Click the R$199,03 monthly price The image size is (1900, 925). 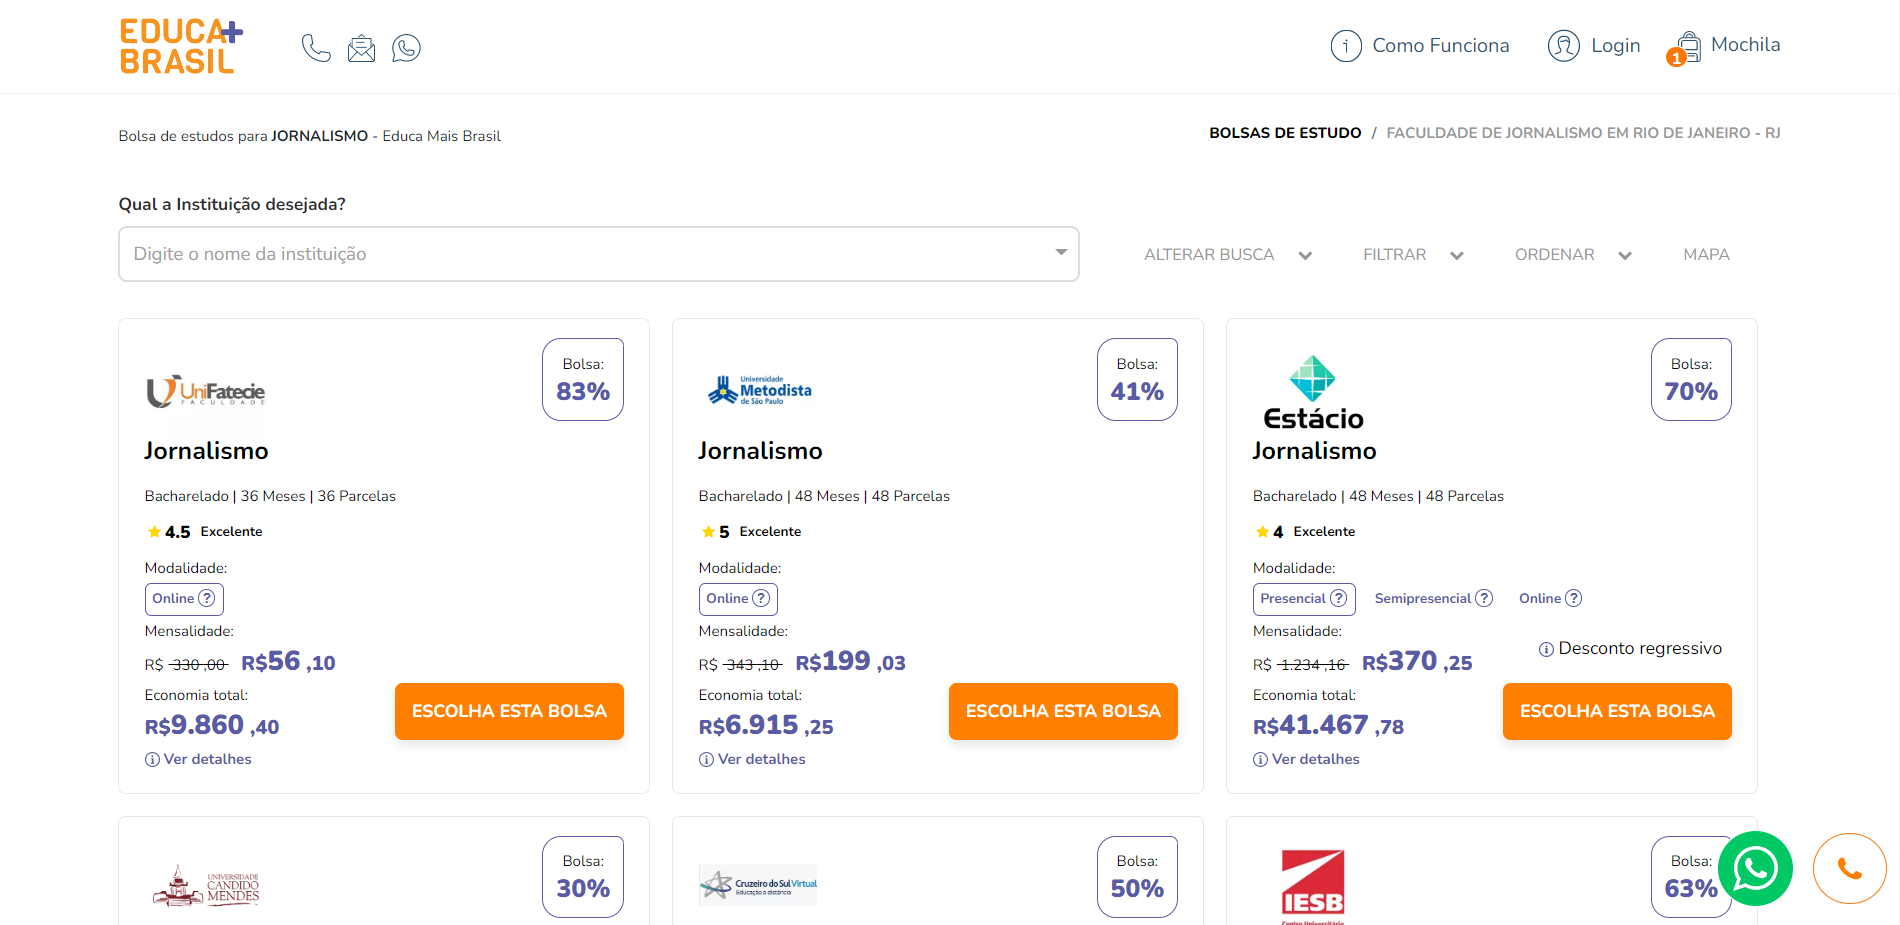click(850, 662)
